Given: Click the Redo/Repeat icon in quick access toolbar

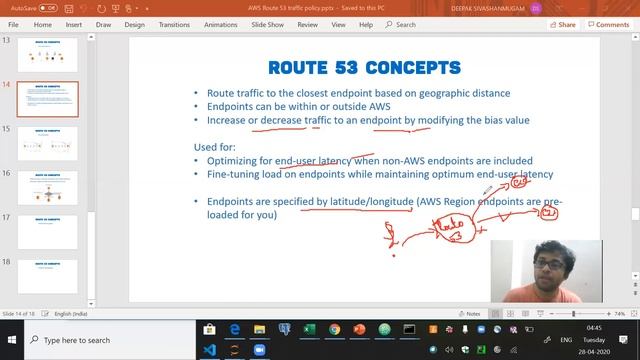Looking at the screenshot, I should pyautogui.click(x=101, y=8).
